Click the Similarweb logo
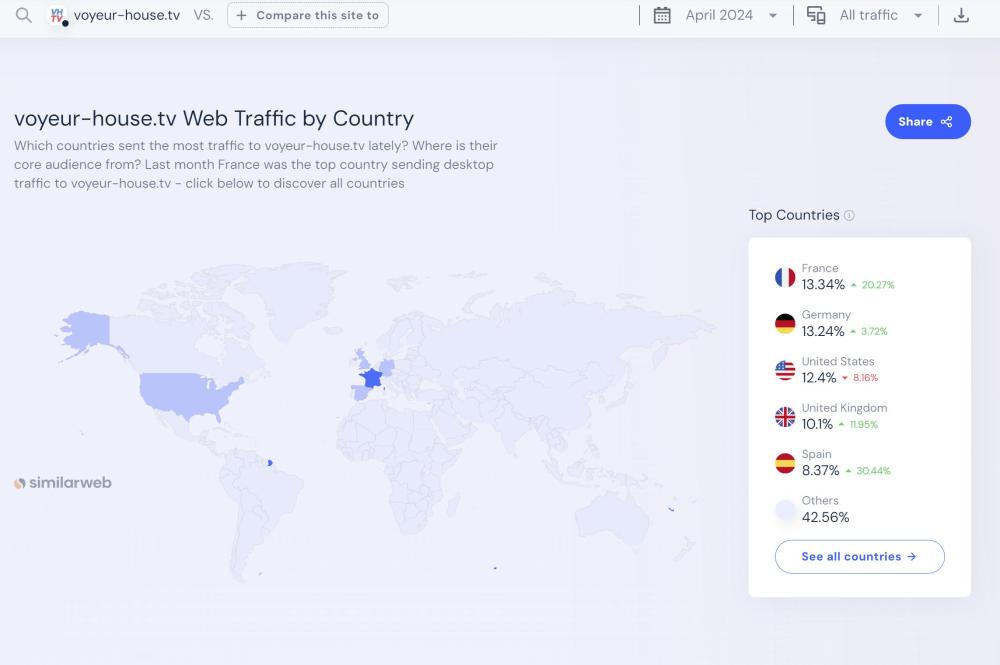This screenshot has height=665, width=1000. click(x=63, y=483)
